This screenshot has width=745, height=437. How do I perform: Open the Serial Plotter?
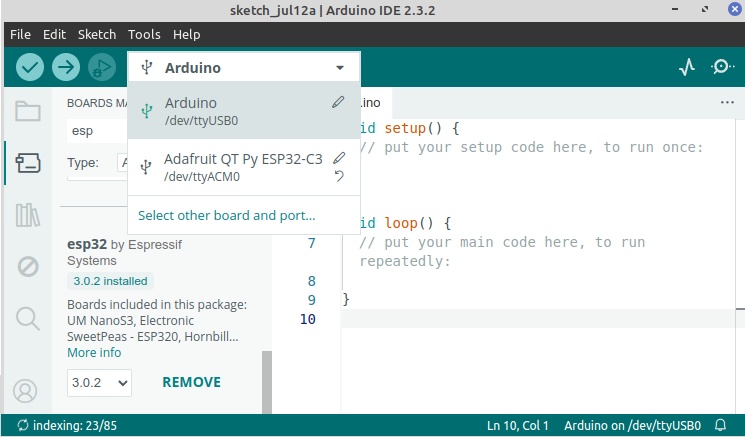point(686,68)
